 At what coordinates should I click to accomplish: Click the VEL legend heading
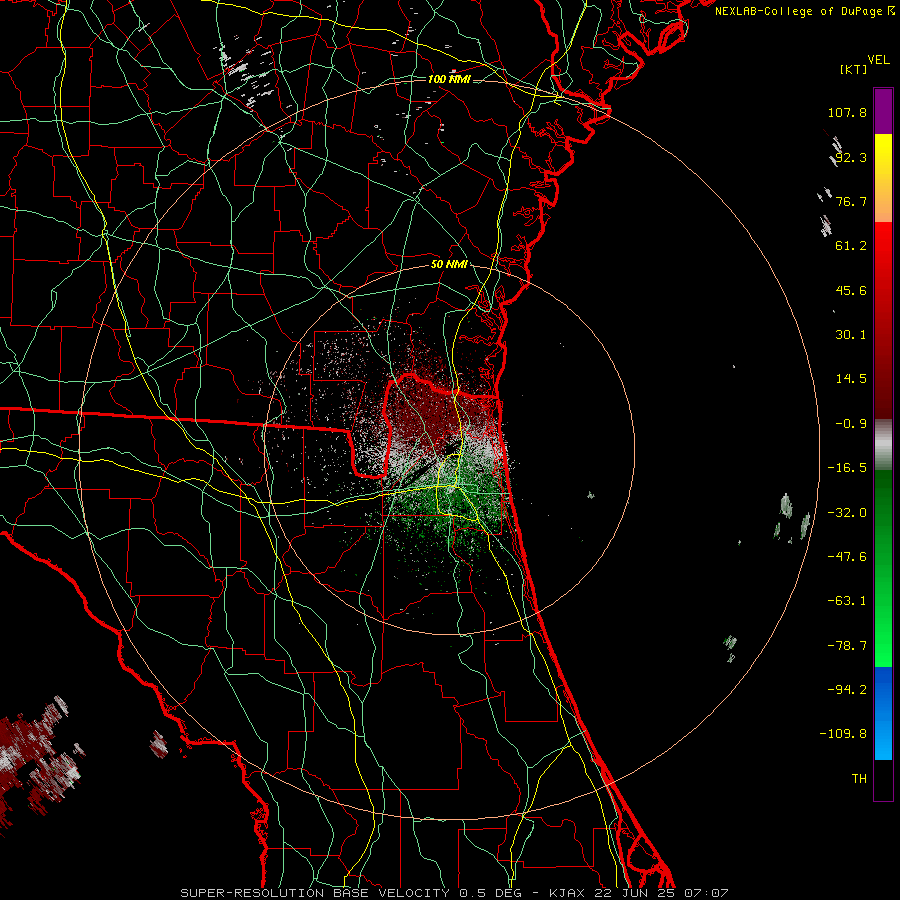pyautogui.click(x=879, y=60)
